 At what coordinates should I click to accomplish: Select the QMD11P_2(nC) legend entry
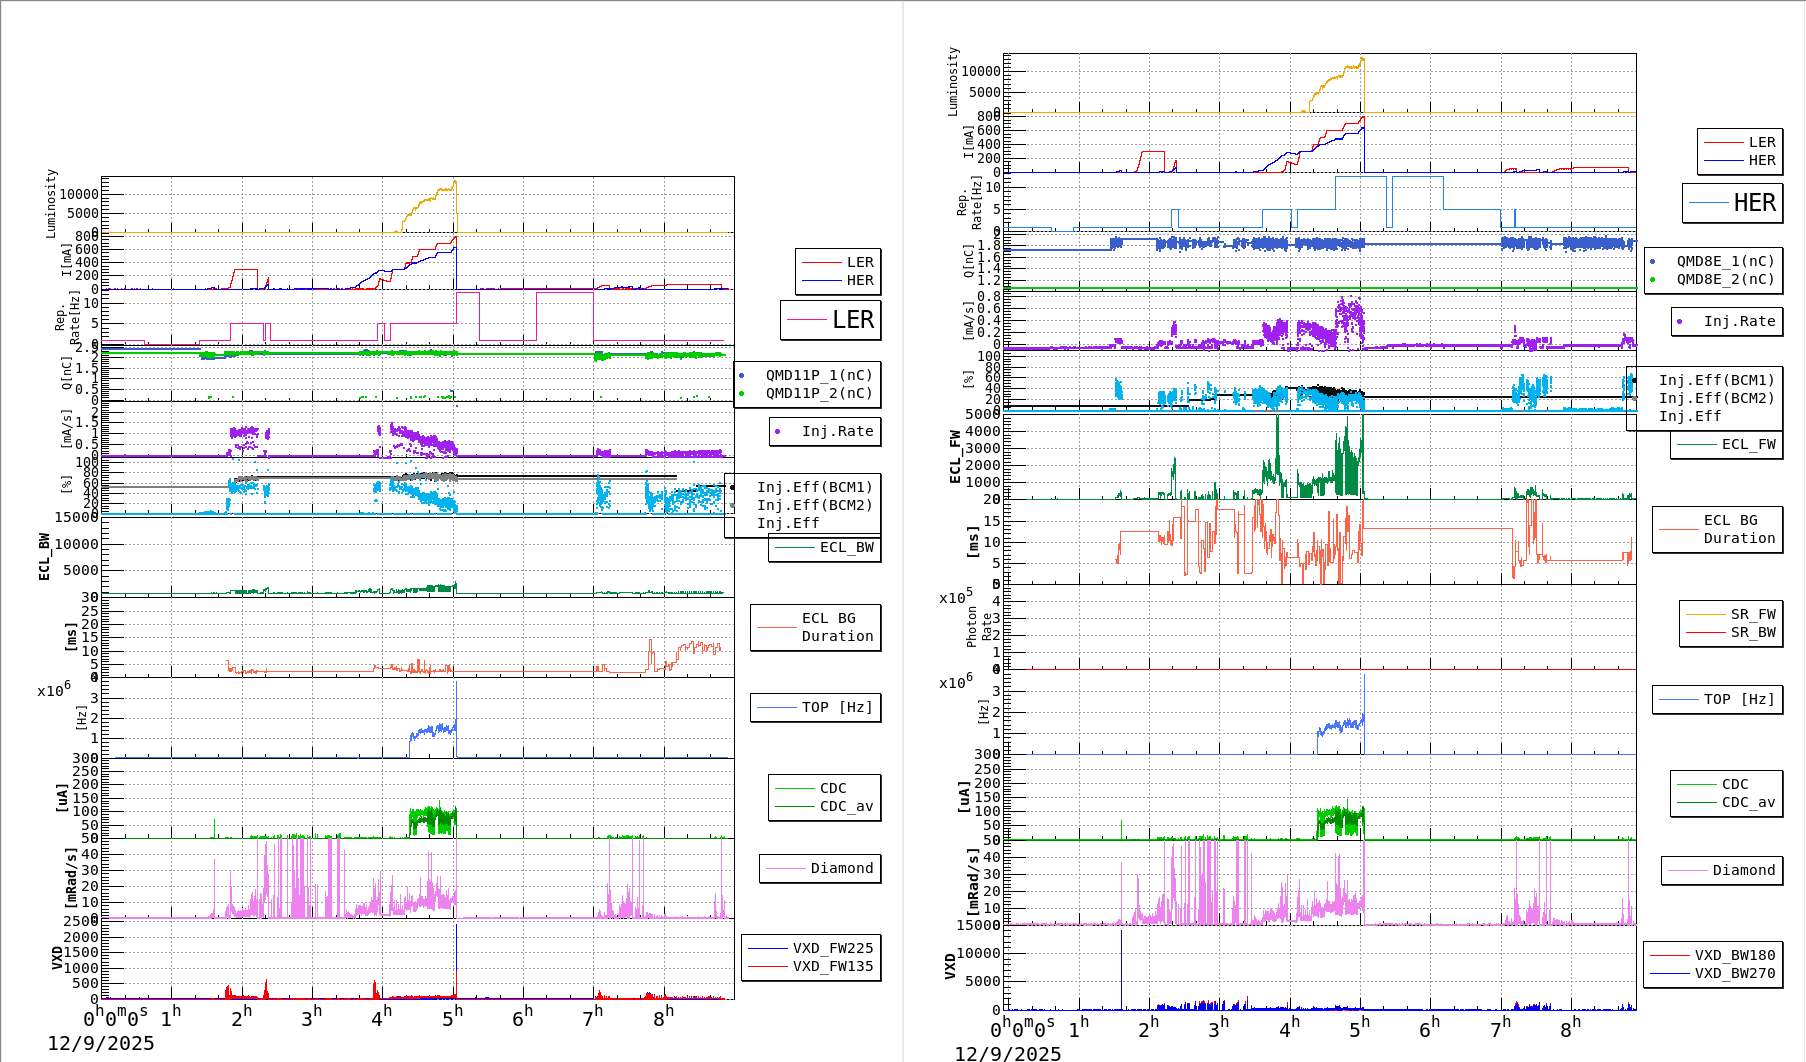tap(818, 393)
